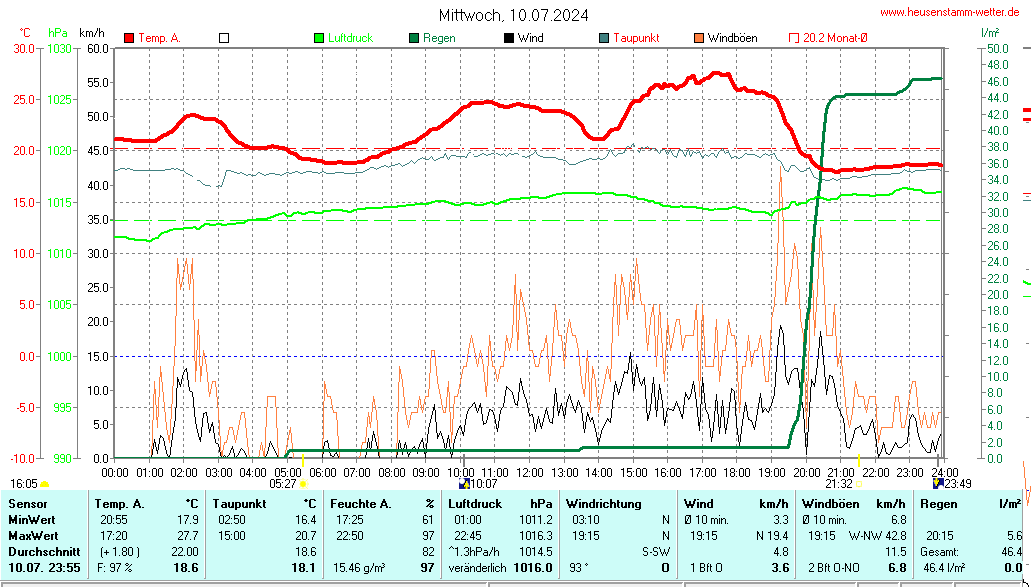Click the Mittwoch, 10.07.2024 chart title
Viewport: 1034px width, 587px height.
[x=514, y=15]
